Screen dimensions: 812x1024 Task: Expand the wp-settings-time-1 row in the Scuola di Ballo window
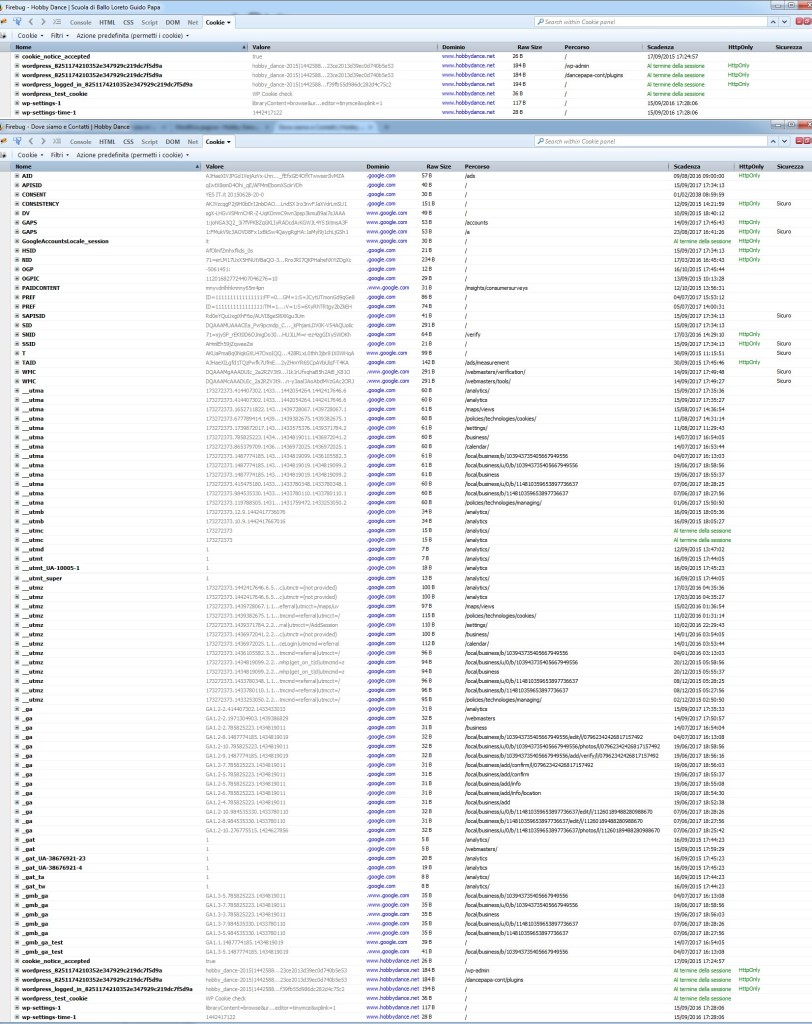click(x=17, y=112)
